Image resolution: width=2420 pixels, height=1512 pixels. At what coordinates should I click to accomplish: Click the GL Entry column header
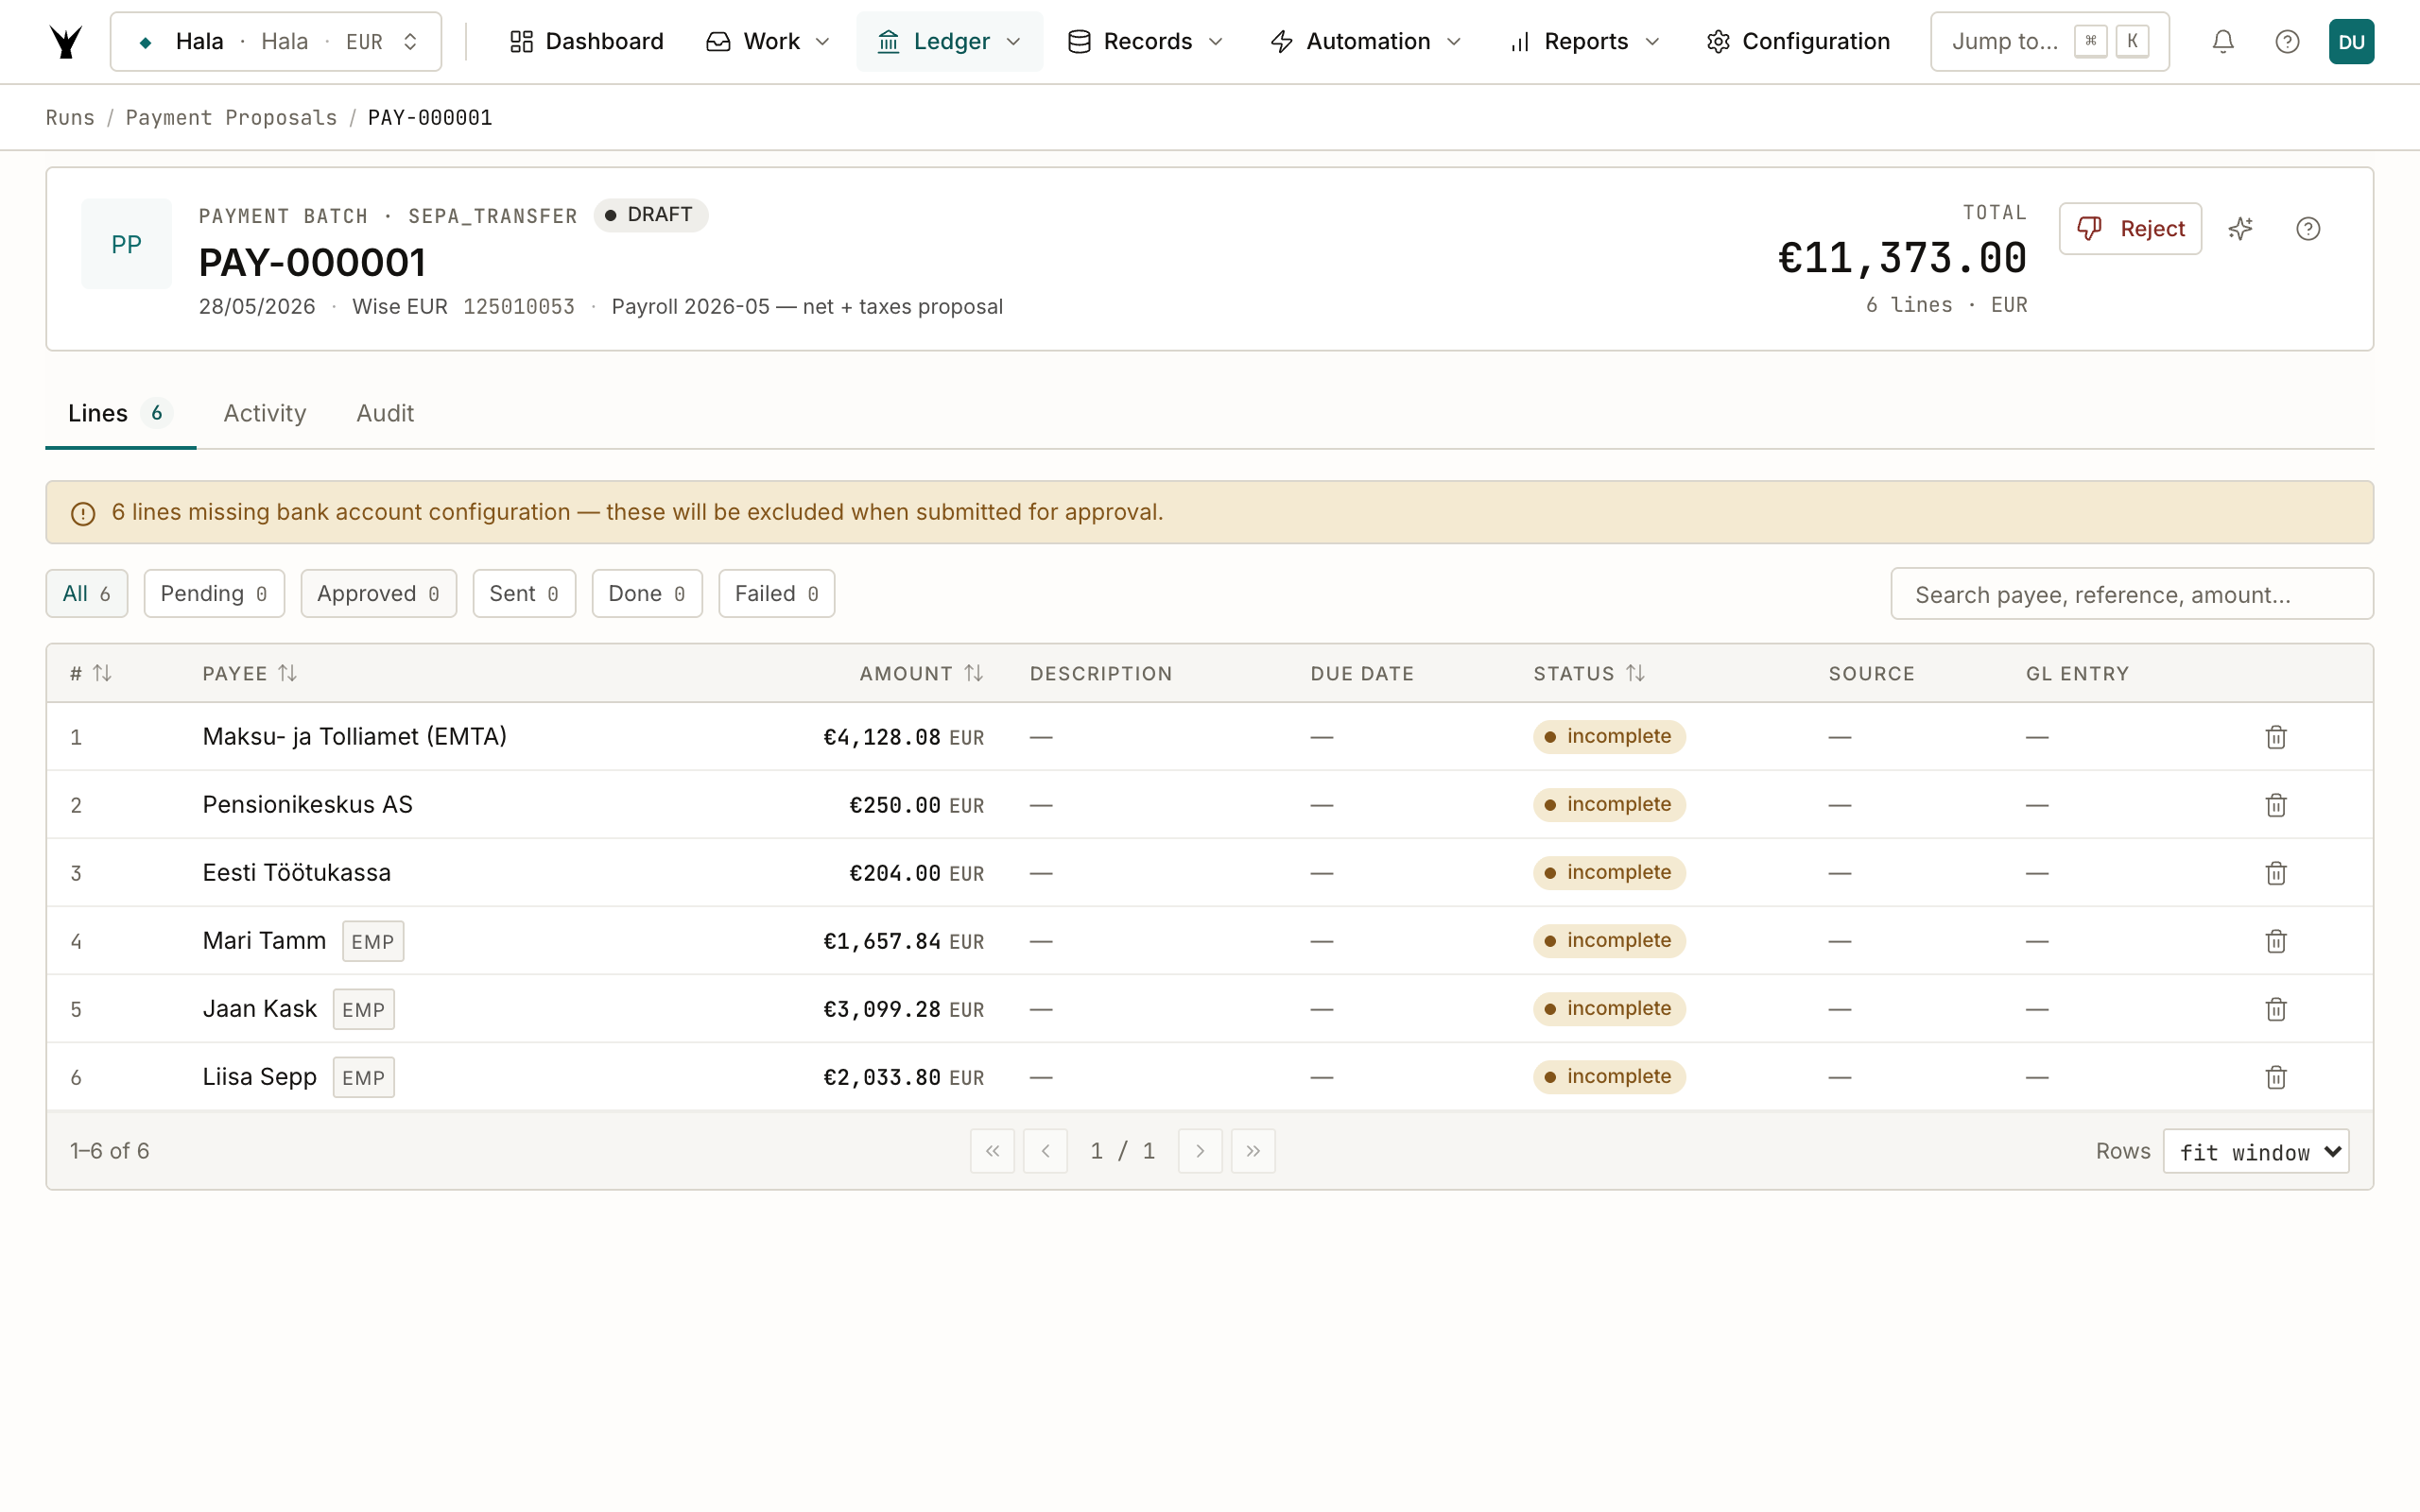pyautogui.click(x=2077, y=673)
